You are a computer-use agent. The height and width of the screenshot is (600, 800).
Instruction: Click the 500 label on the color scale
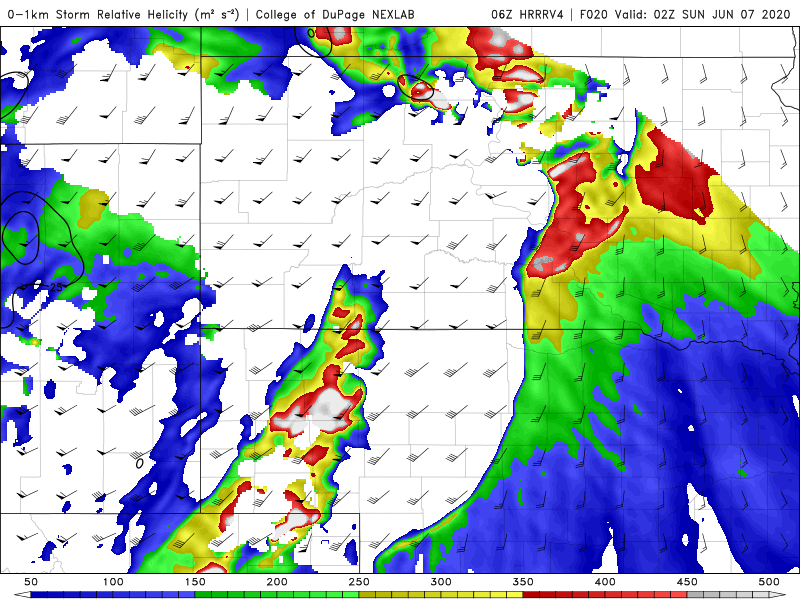tap(769, 582)
